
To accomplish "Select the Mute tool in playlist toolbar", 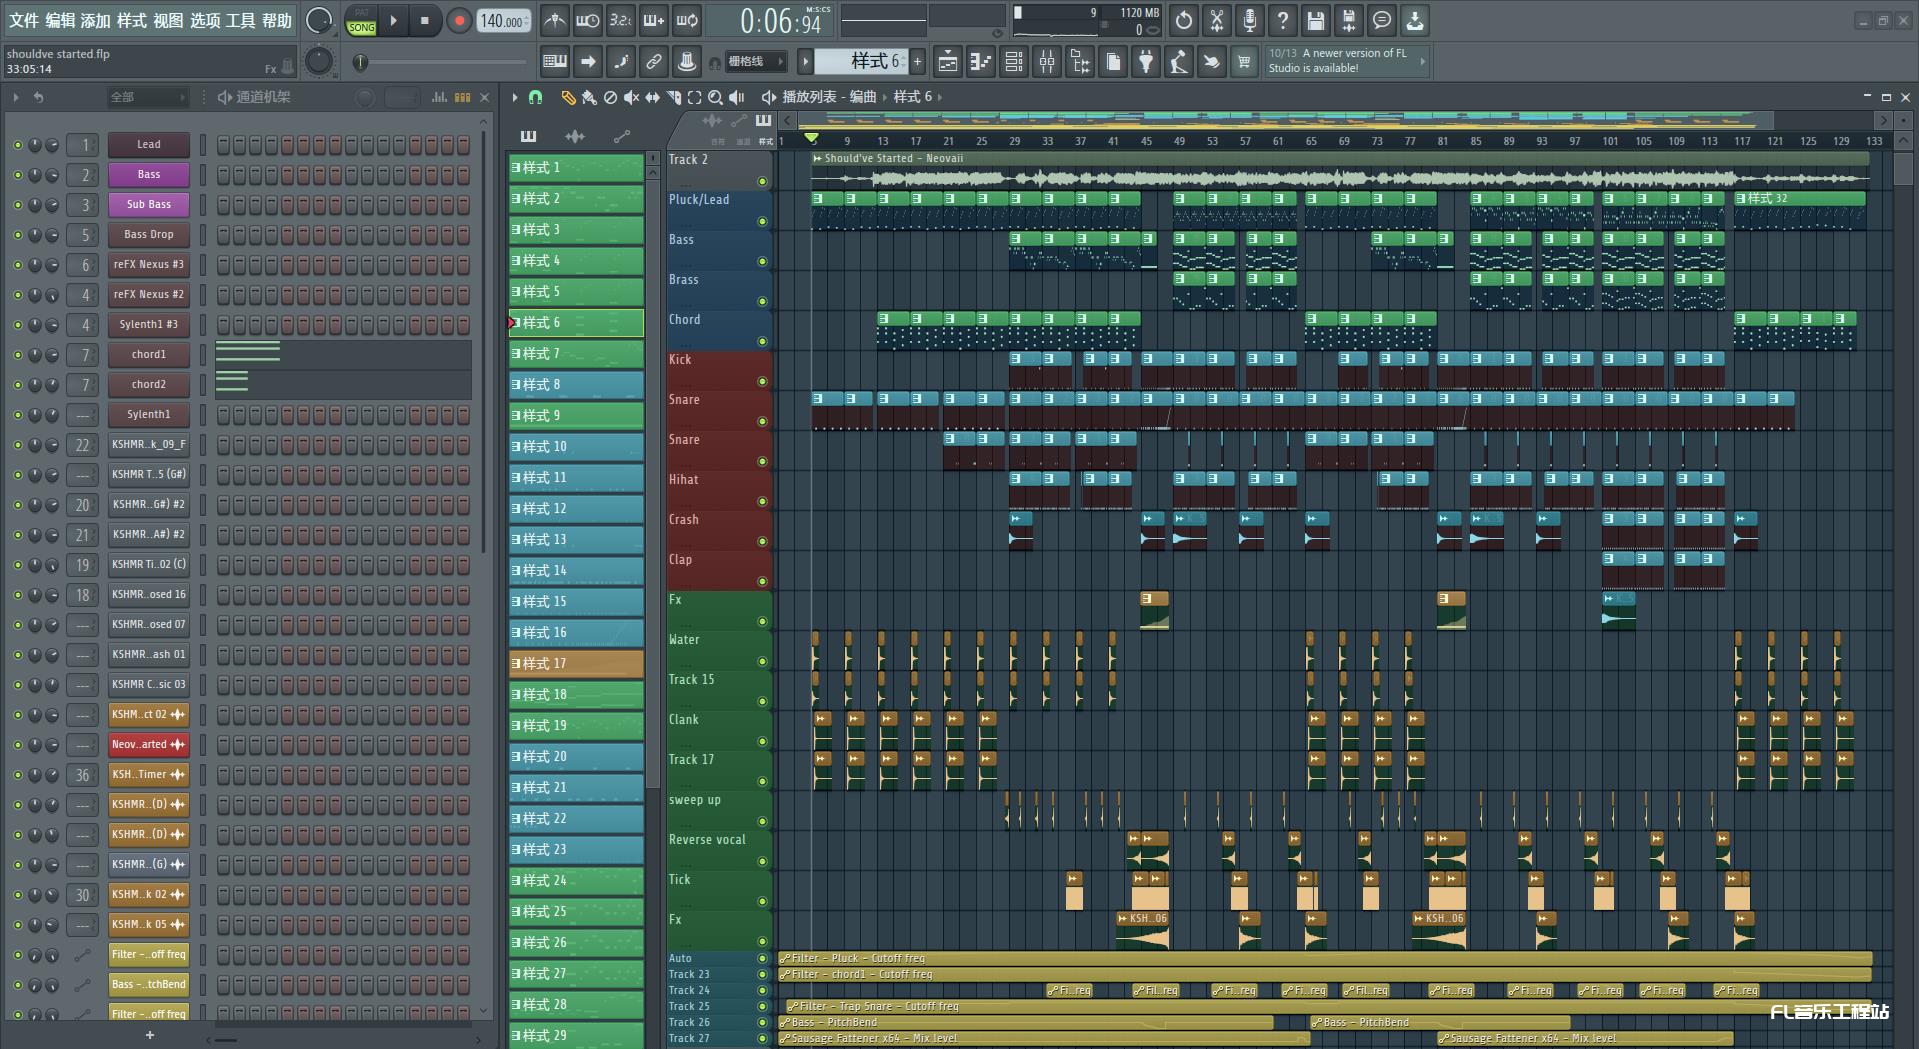I will (x=631, y=97).
